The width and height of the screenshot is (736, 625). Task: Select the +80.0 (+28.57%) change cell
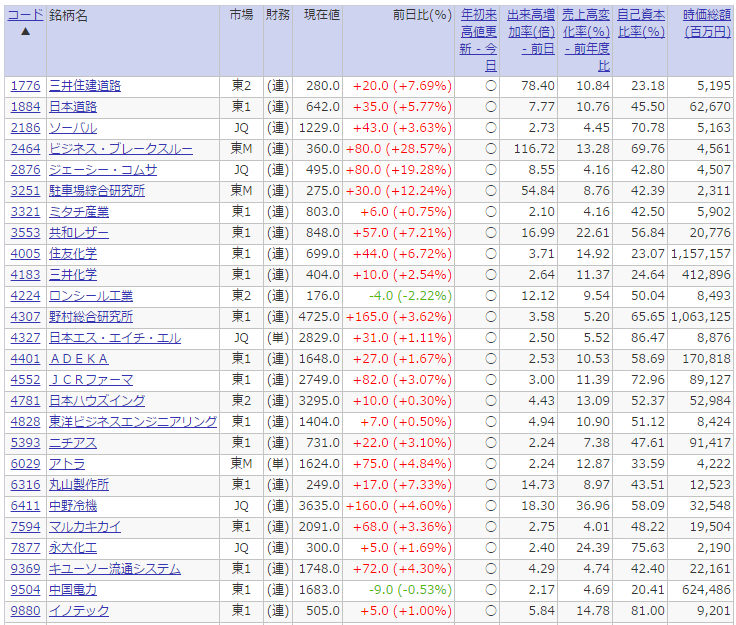(x=399, y=149)
